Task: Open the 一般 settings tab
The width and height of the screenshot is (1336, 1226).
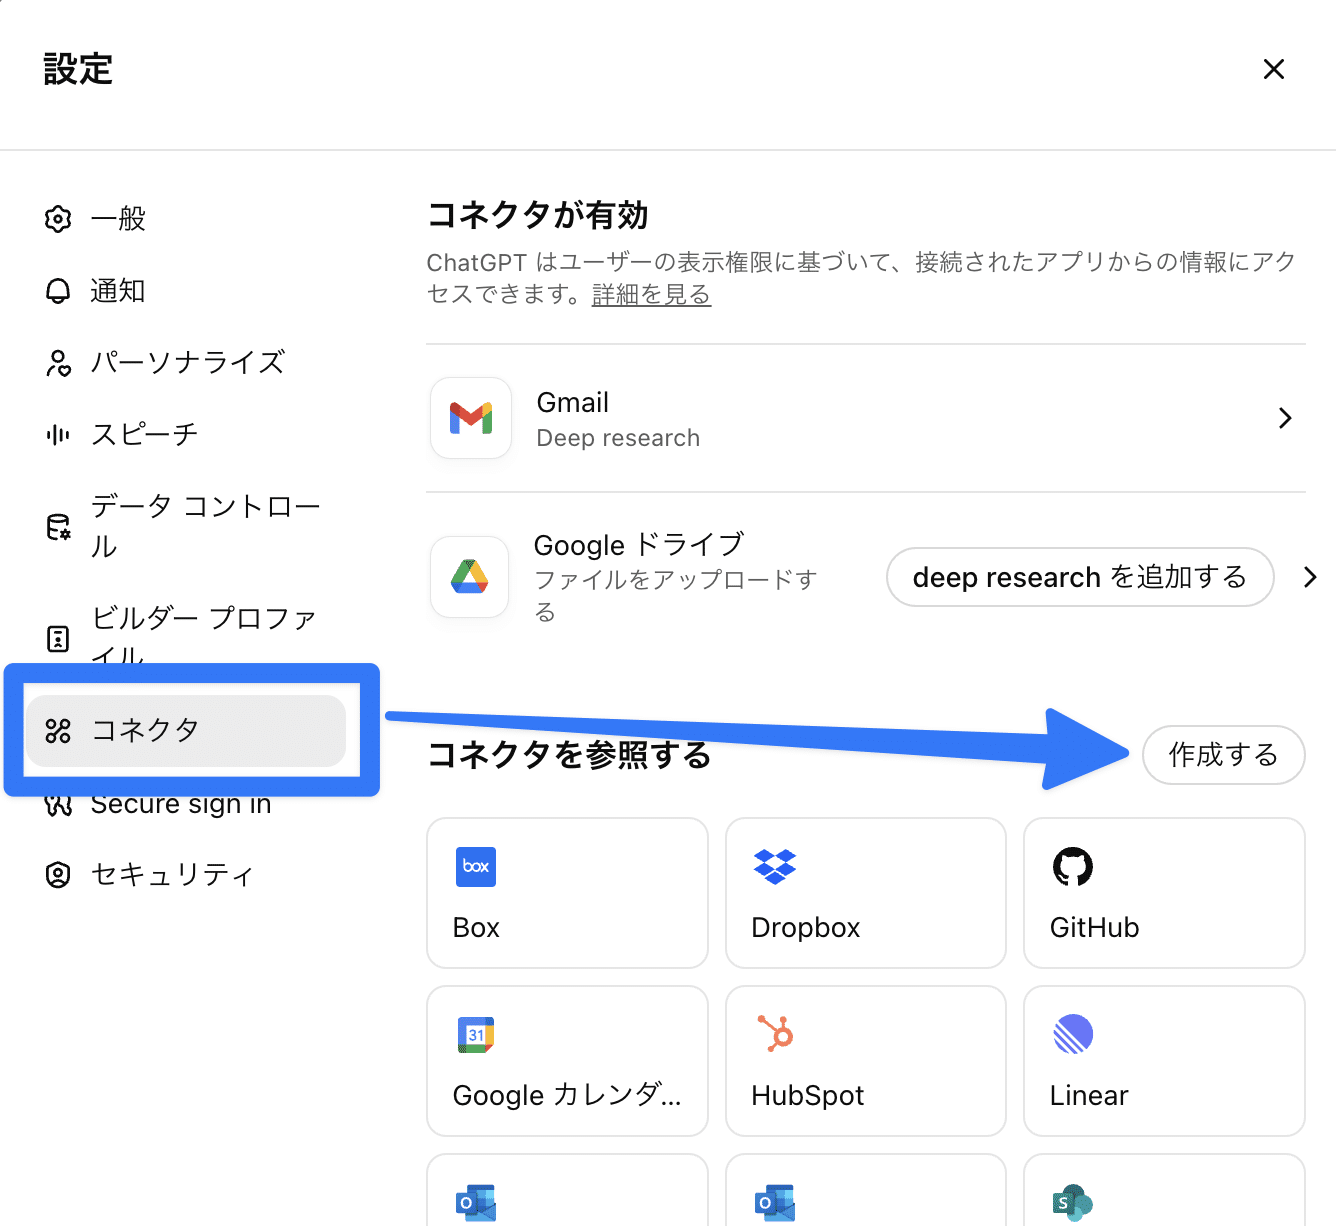Action: [x=118, y=219]
